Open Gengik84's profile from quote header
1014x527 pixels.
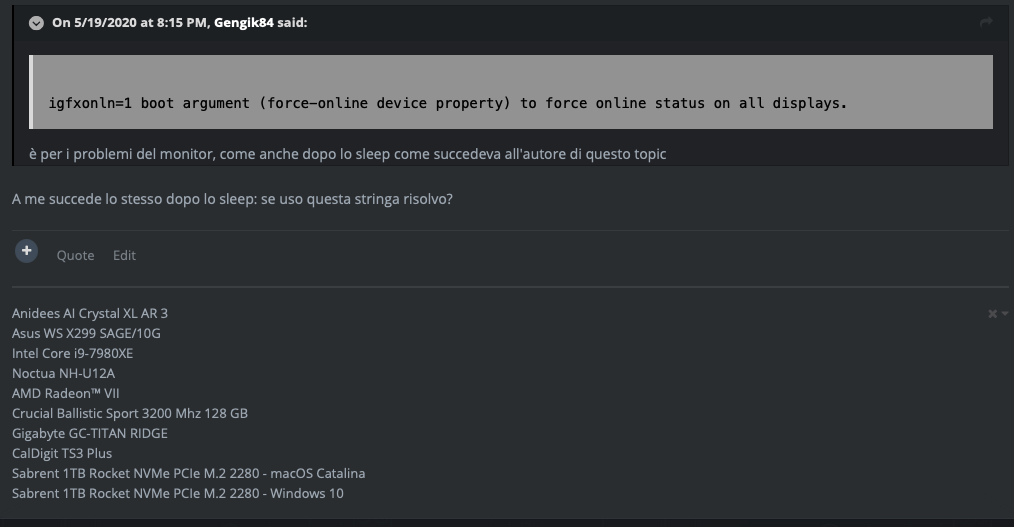point(244,23)
